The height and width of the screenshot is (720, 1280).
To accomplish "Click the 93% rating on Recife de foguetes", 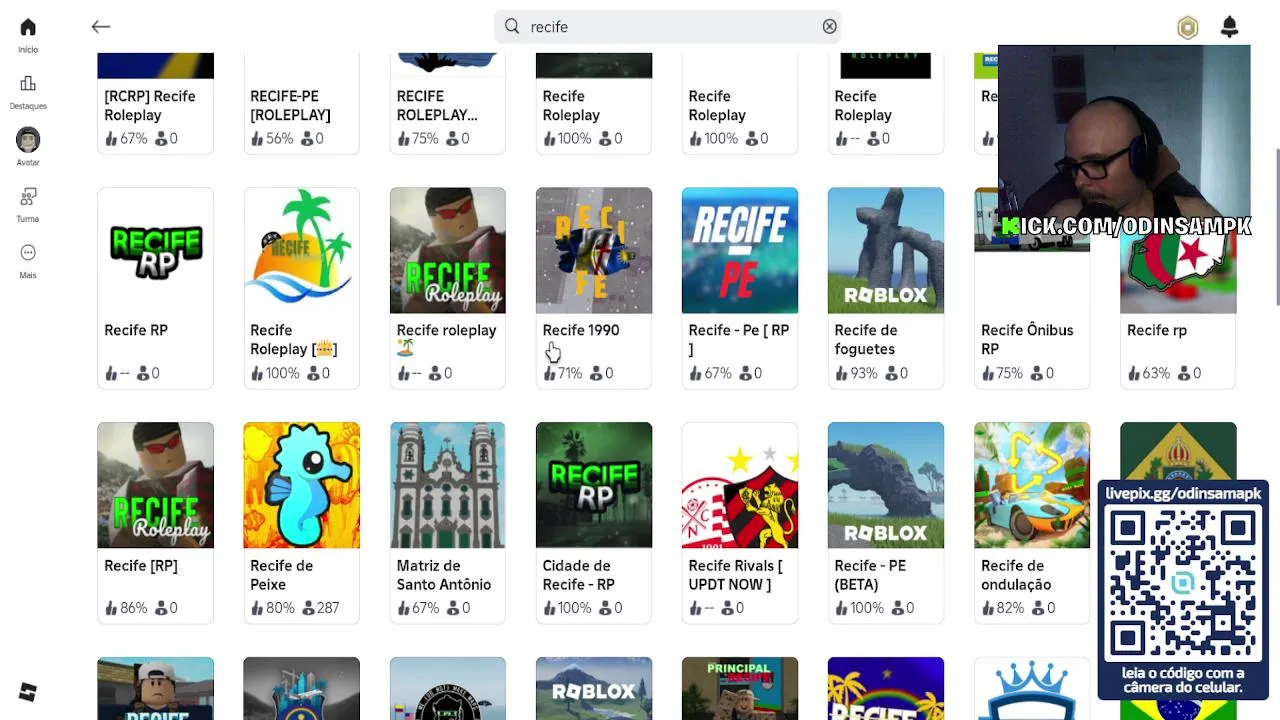I will click(856, 373).
